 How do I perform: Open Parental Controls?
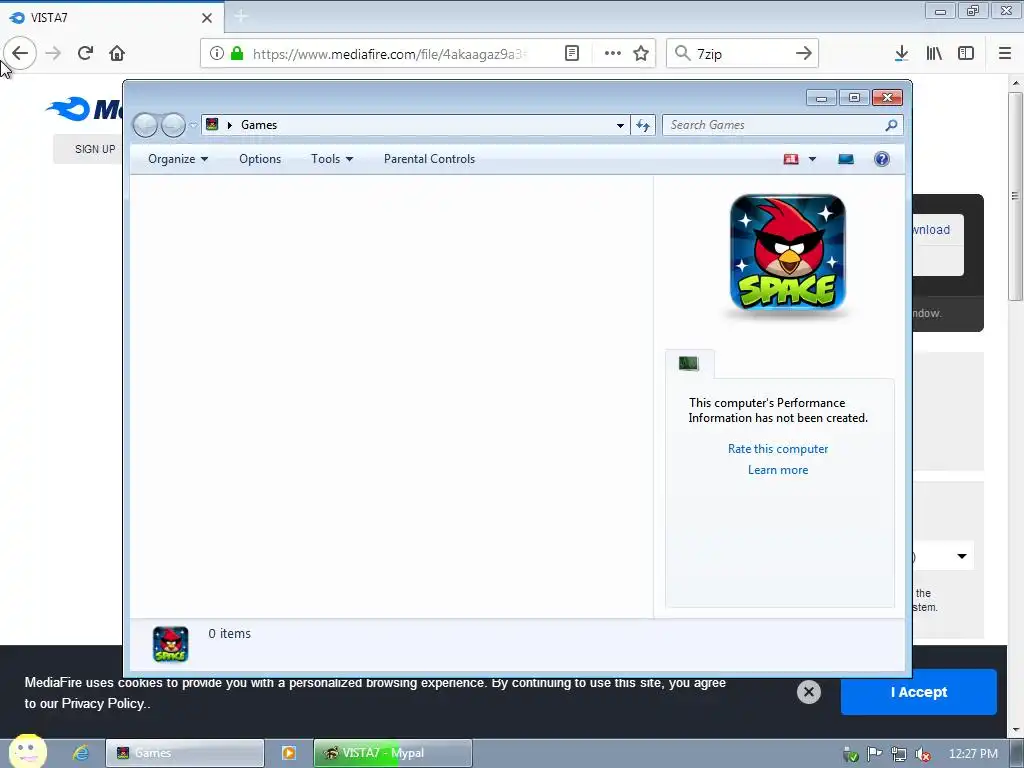pos(429,159)
